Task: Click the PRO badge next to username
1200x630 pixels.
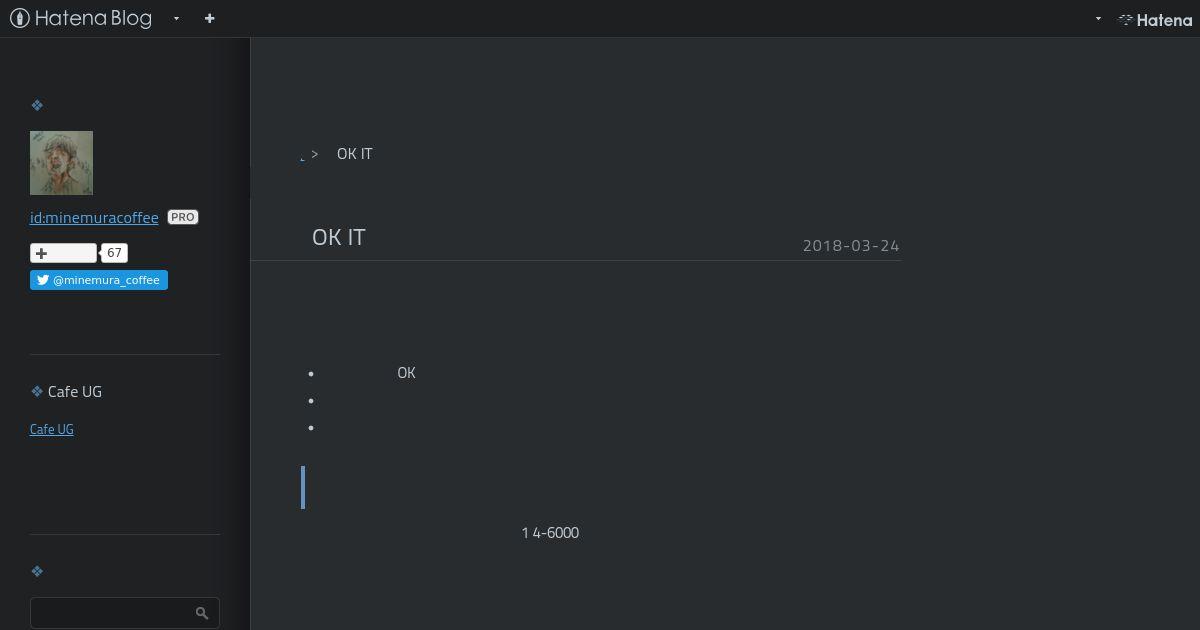Action: (183, 217)
